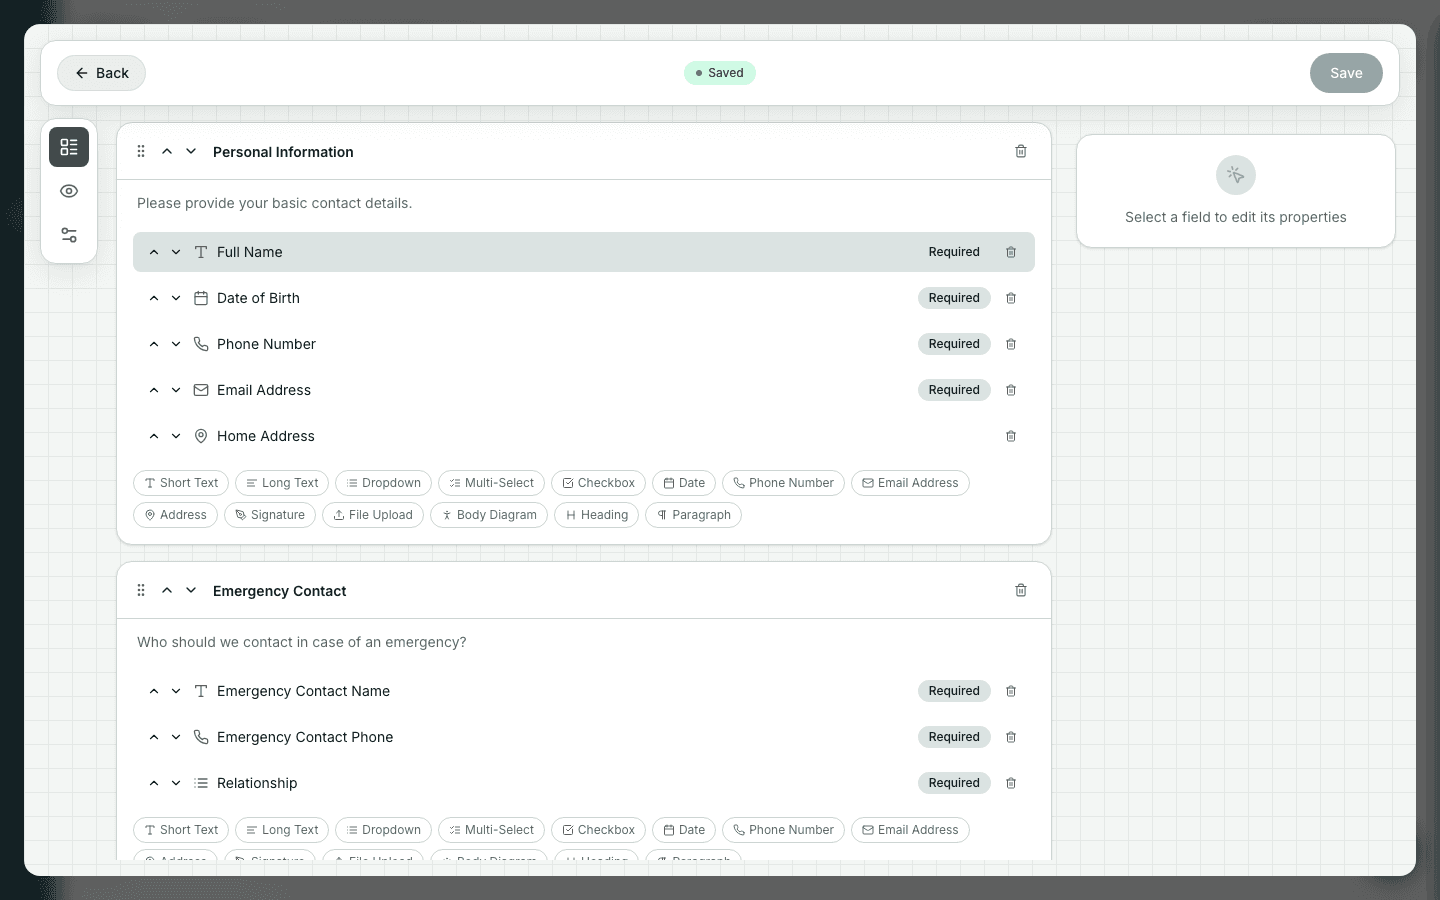Add Date field to Personal Information
The width and height of the screenshot is (1440, 900).
[x=684, y=483]
